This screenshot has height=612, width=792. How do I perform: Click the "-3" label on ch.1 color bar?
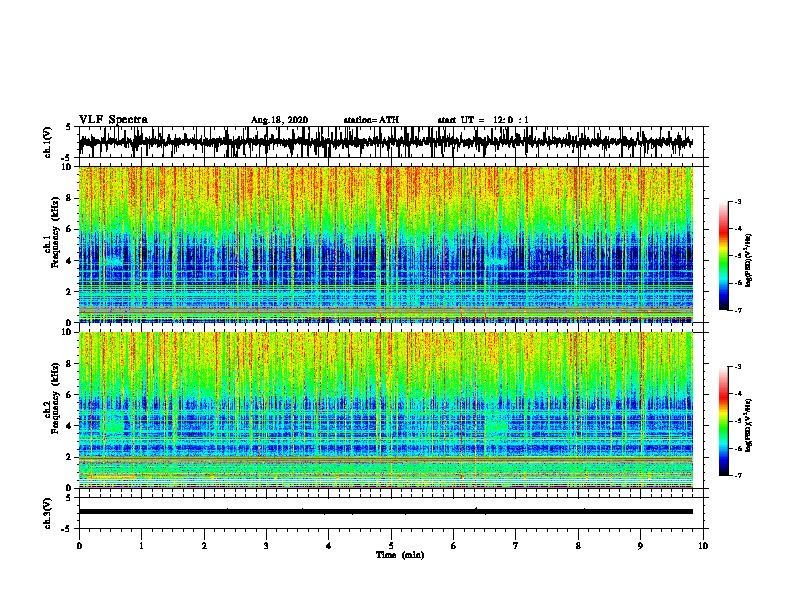738,201
